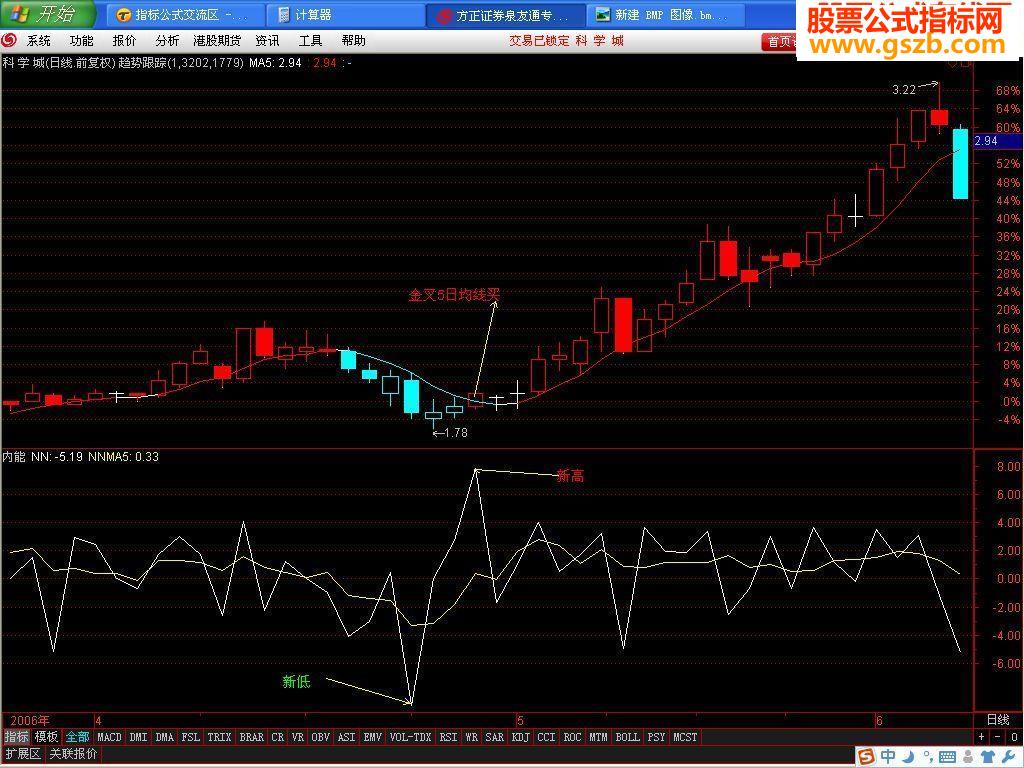Choose the FSL indicator
Screen dimensions: 1024x768
coord(190,737)
